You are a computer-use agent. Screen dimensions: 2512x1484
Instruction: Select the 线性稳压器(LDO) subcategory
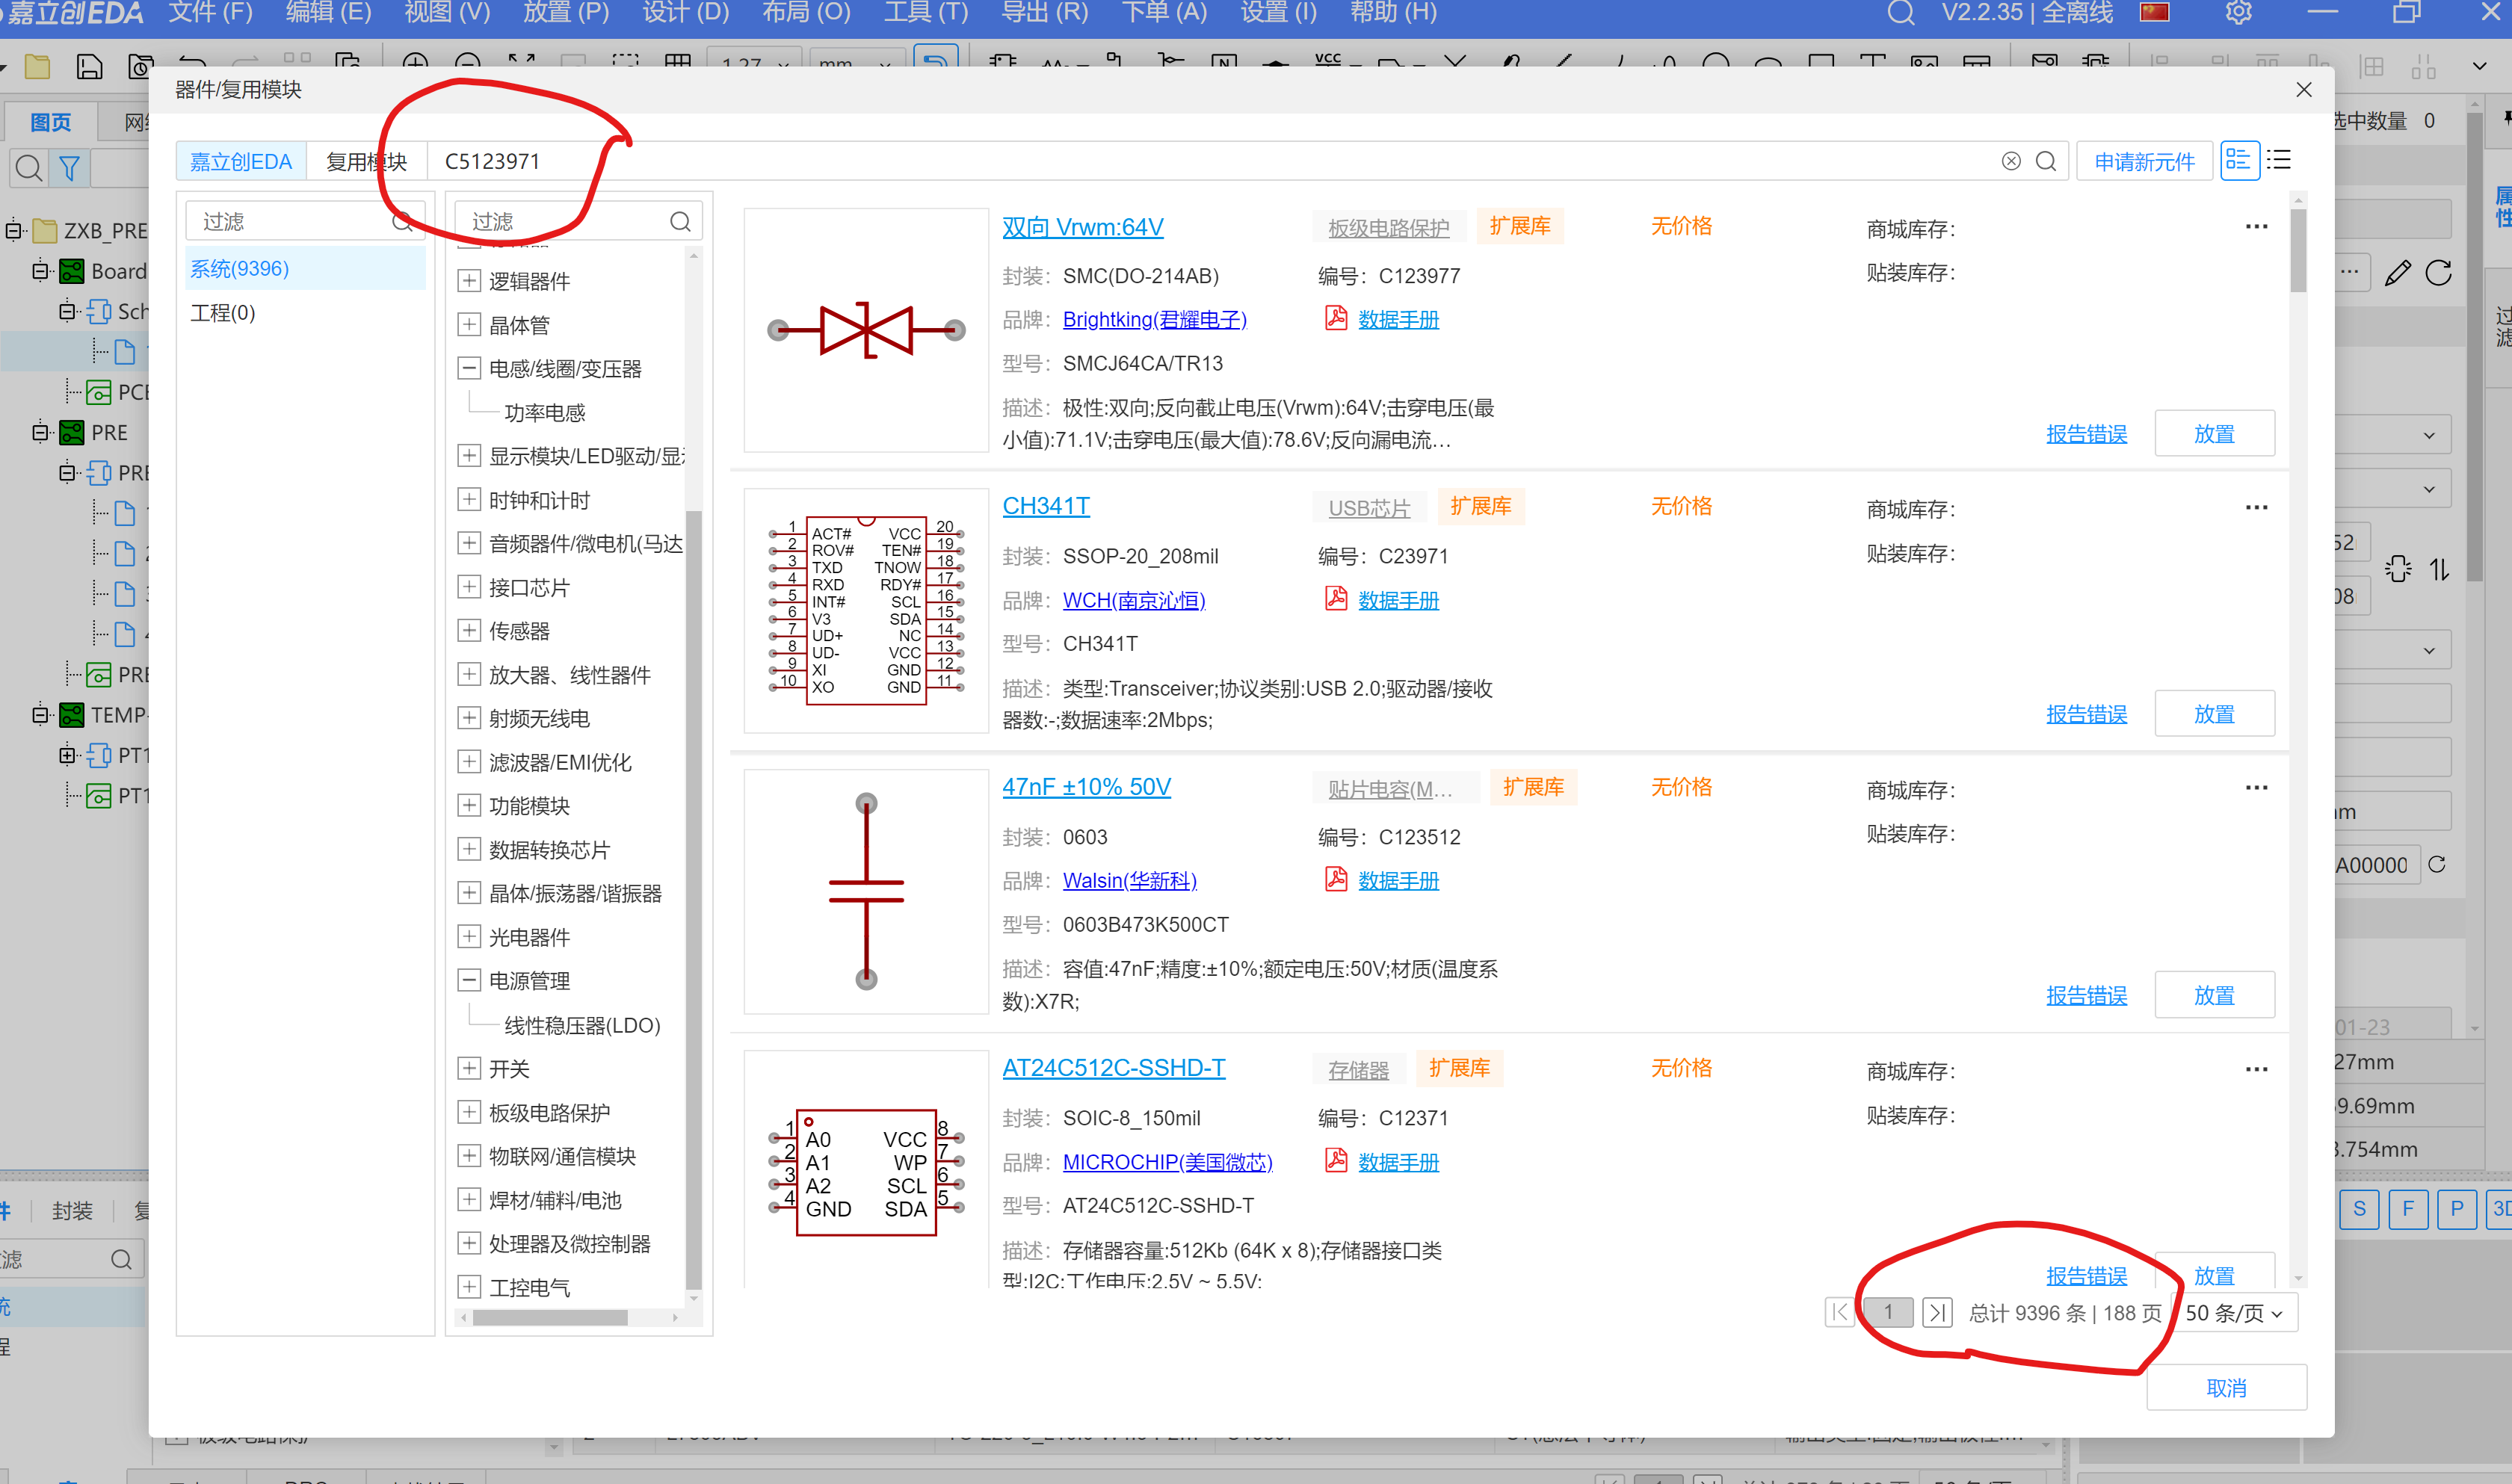(x=582, y=1025)
